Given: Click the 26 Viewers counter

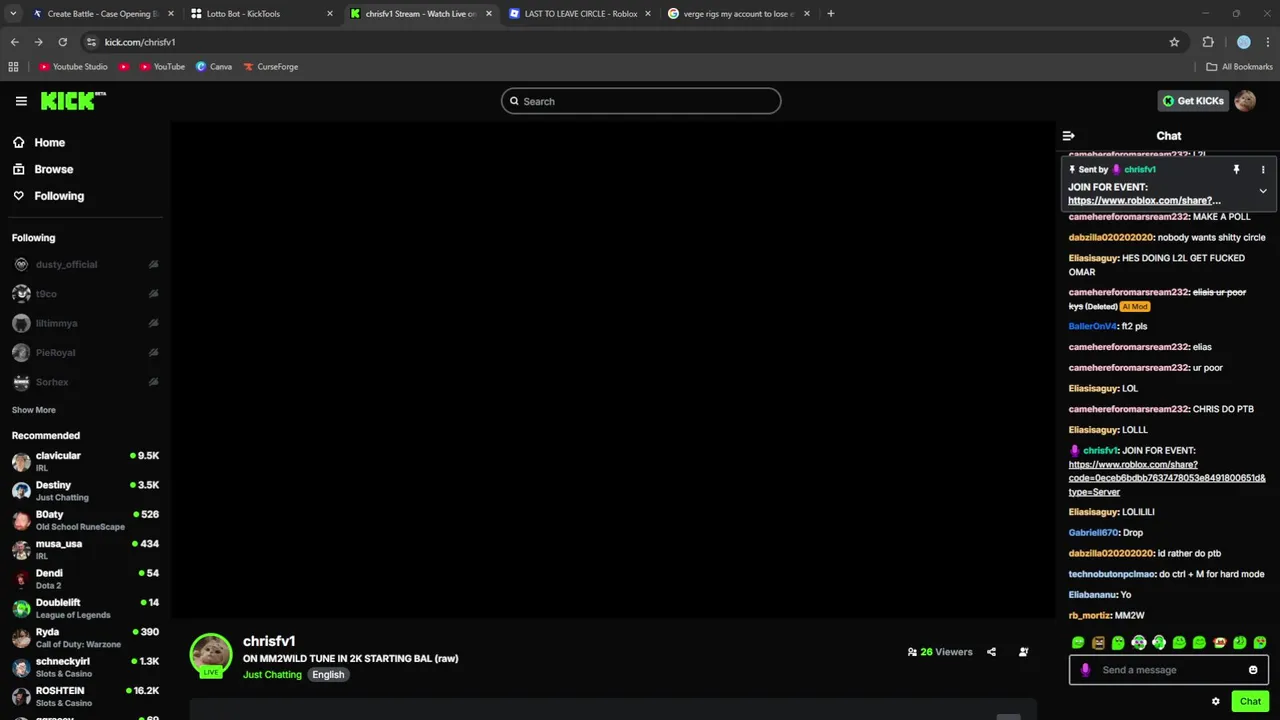Looking at the screenshot, I should click(940, 652).
